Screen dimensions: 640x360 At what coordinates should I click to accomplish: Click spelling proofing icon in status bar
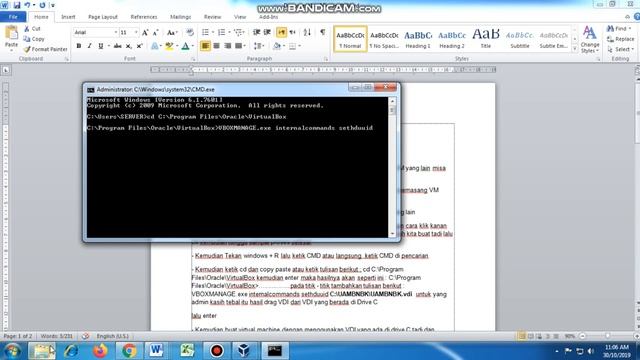click(x=85, y=336)
